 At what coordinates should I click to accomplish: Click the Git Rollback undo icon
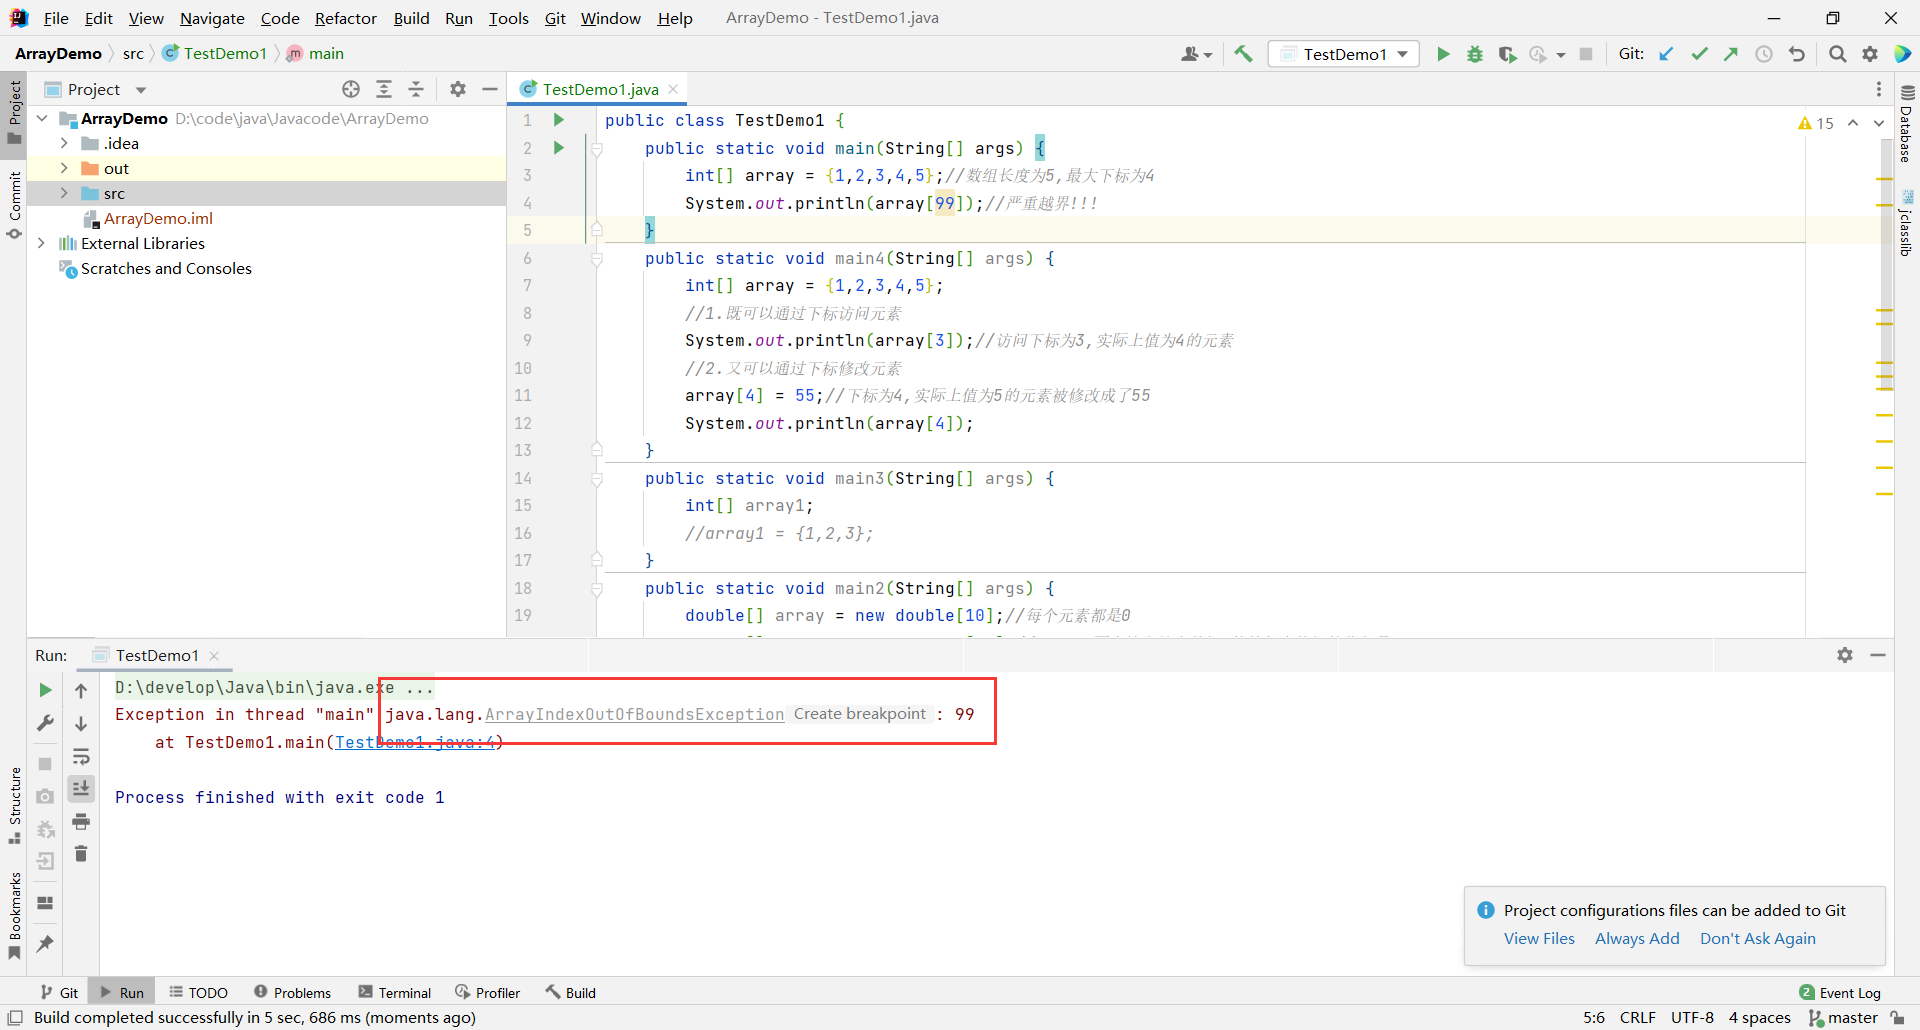(x=1797, y=54)
